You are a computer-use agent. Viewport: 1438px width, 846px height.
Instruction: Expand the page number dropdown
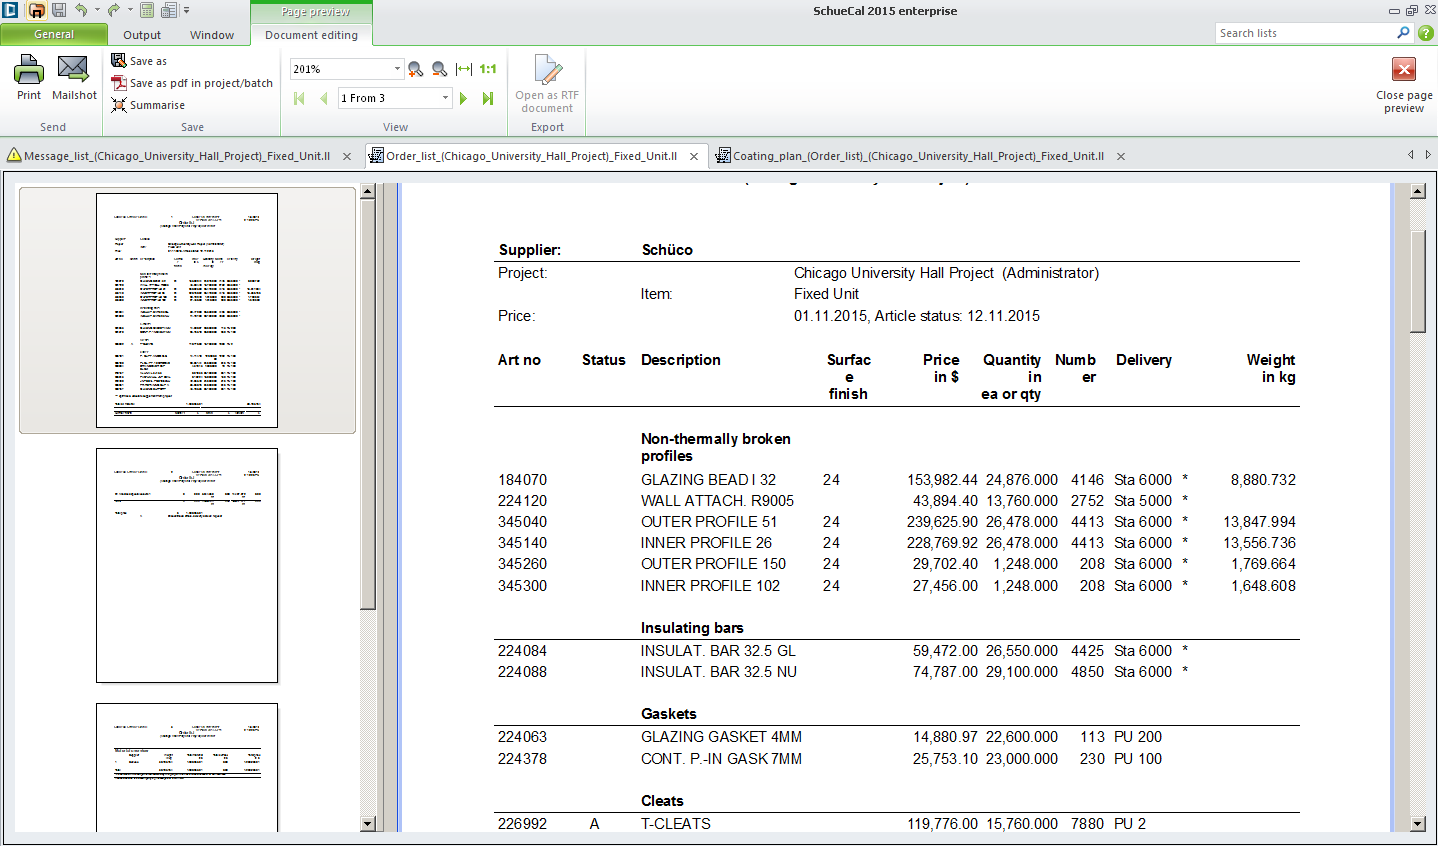[445, 98]
